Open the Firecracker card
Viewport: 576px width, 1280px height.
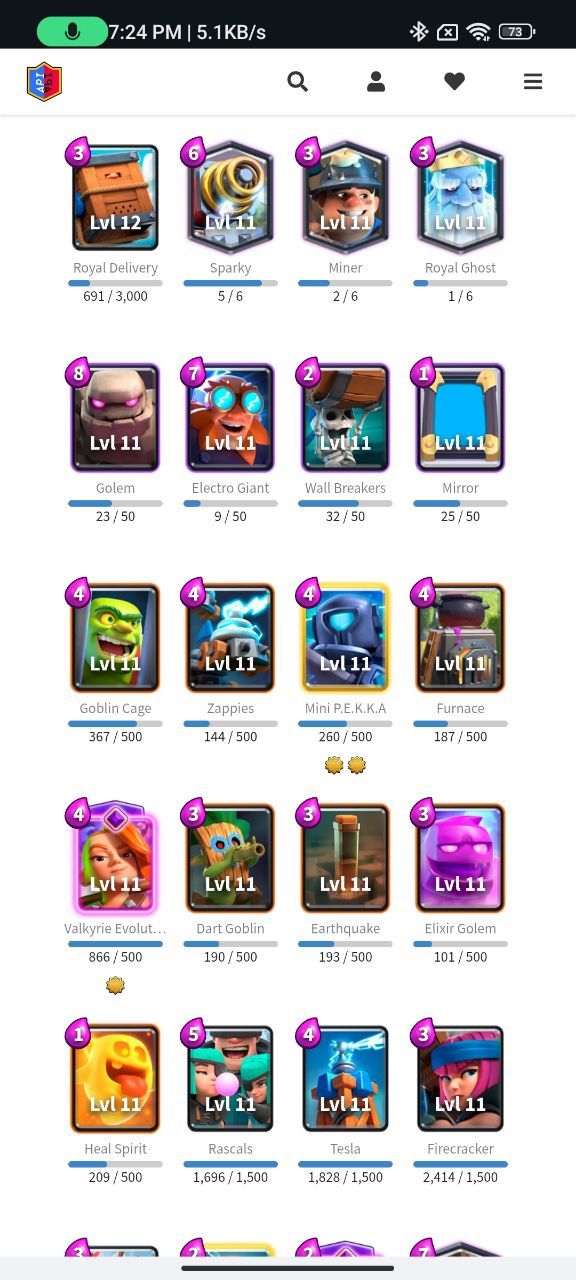coord(460,1078)
